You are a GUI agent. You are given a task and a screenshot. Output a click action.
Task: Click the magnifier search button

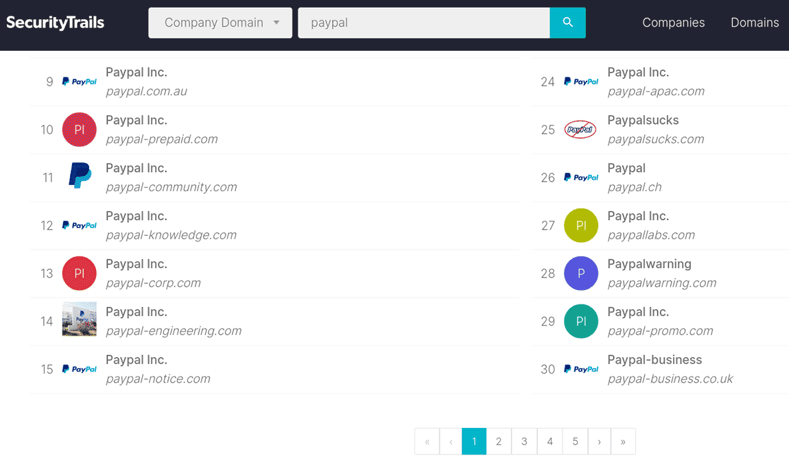568,23
